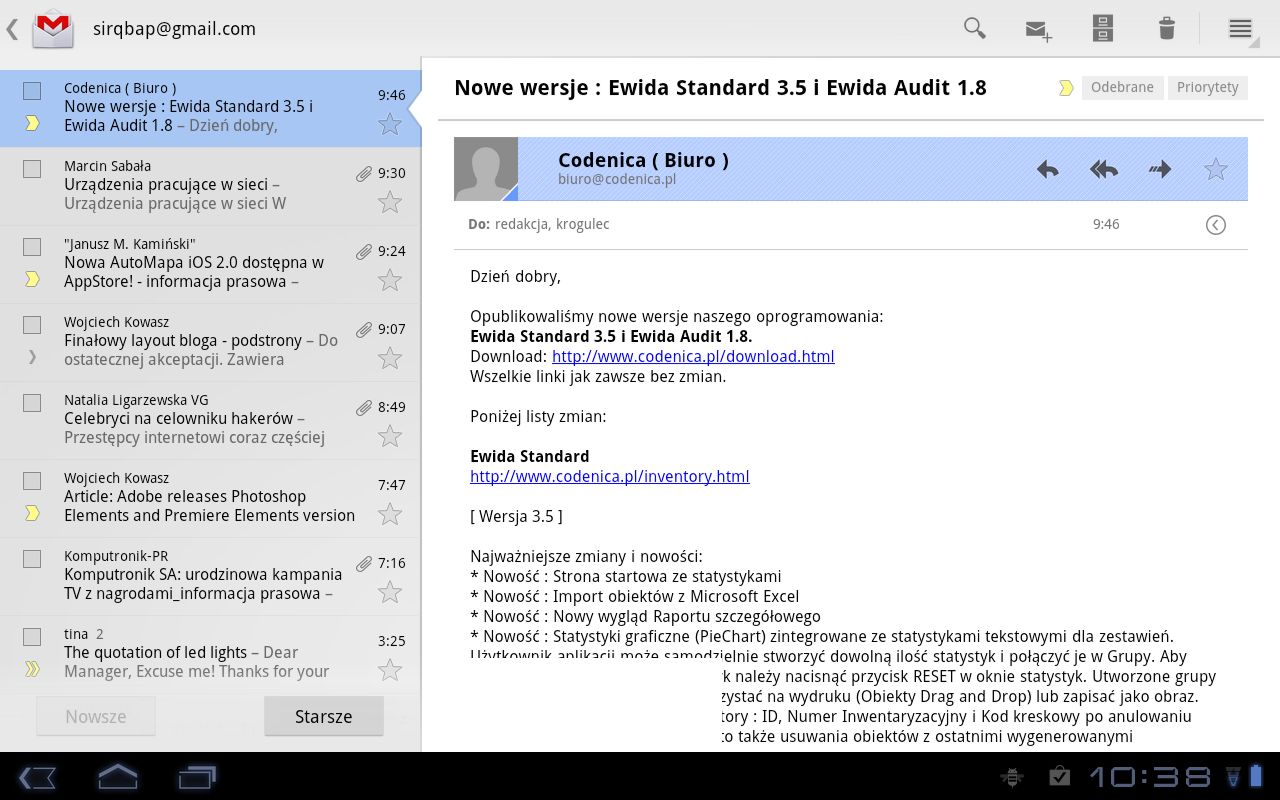Open the Odebrane label
The height and width of the screenshot is (800, 1280).
coord(1122,88)
